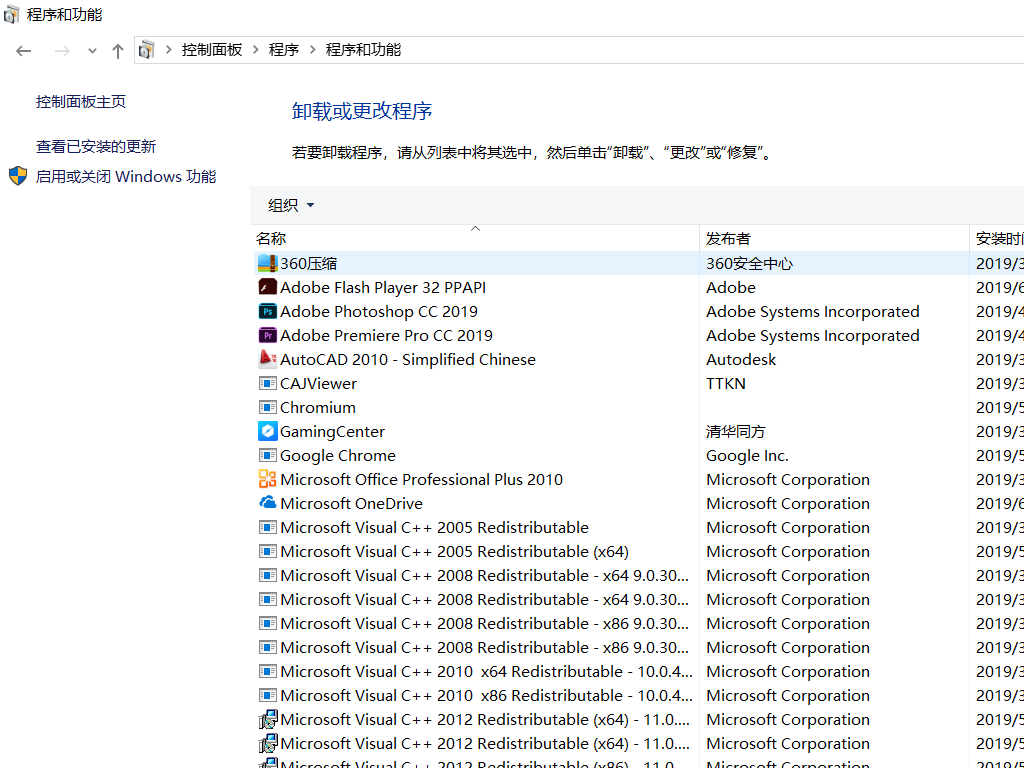Open 控制面板主页 link
Screen dimensions: 1024x768
click(81, 102)
